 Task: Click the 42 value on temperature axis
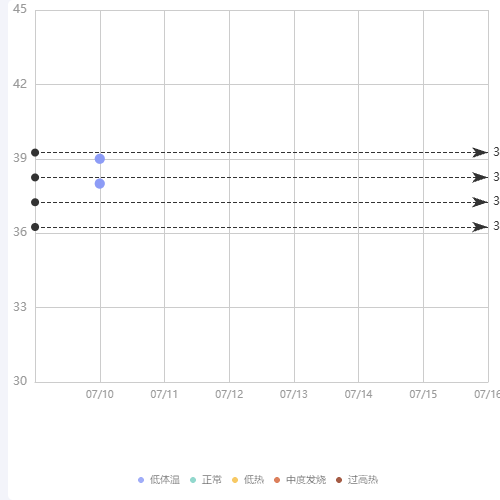[20, 84]
